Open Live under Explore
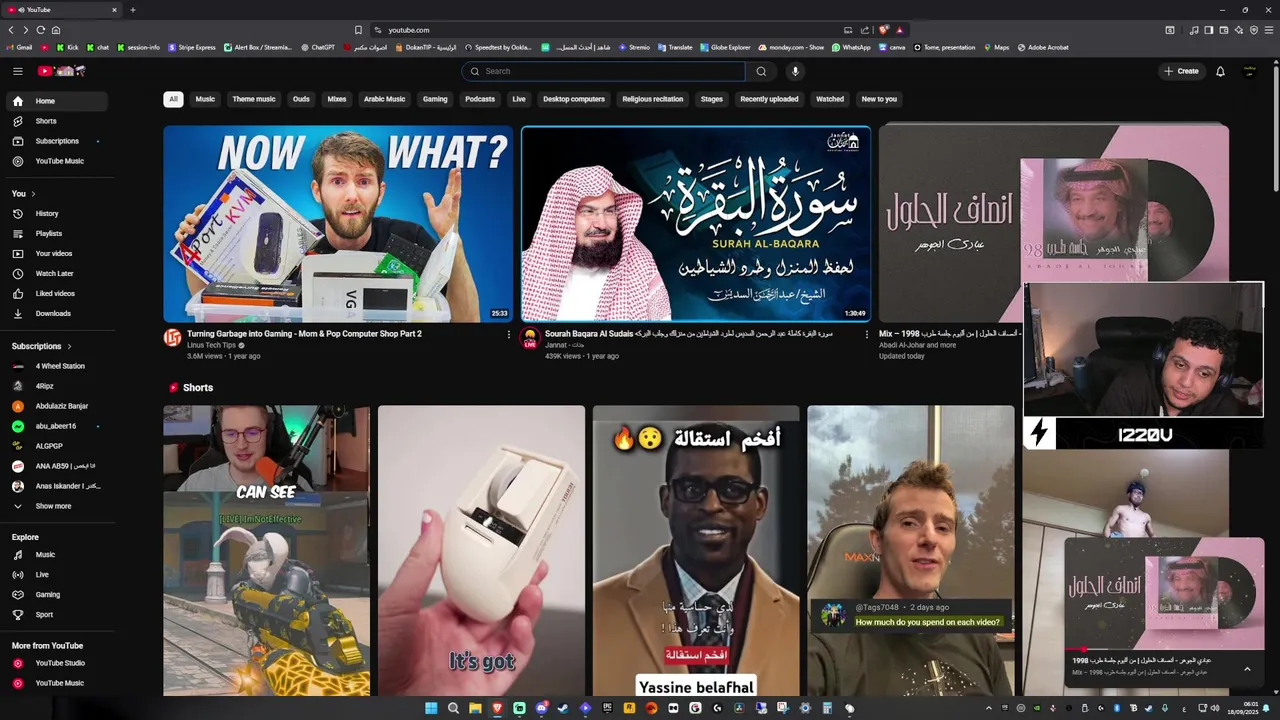The height and width of the screenshot is (720, 1280). [58, 574]
